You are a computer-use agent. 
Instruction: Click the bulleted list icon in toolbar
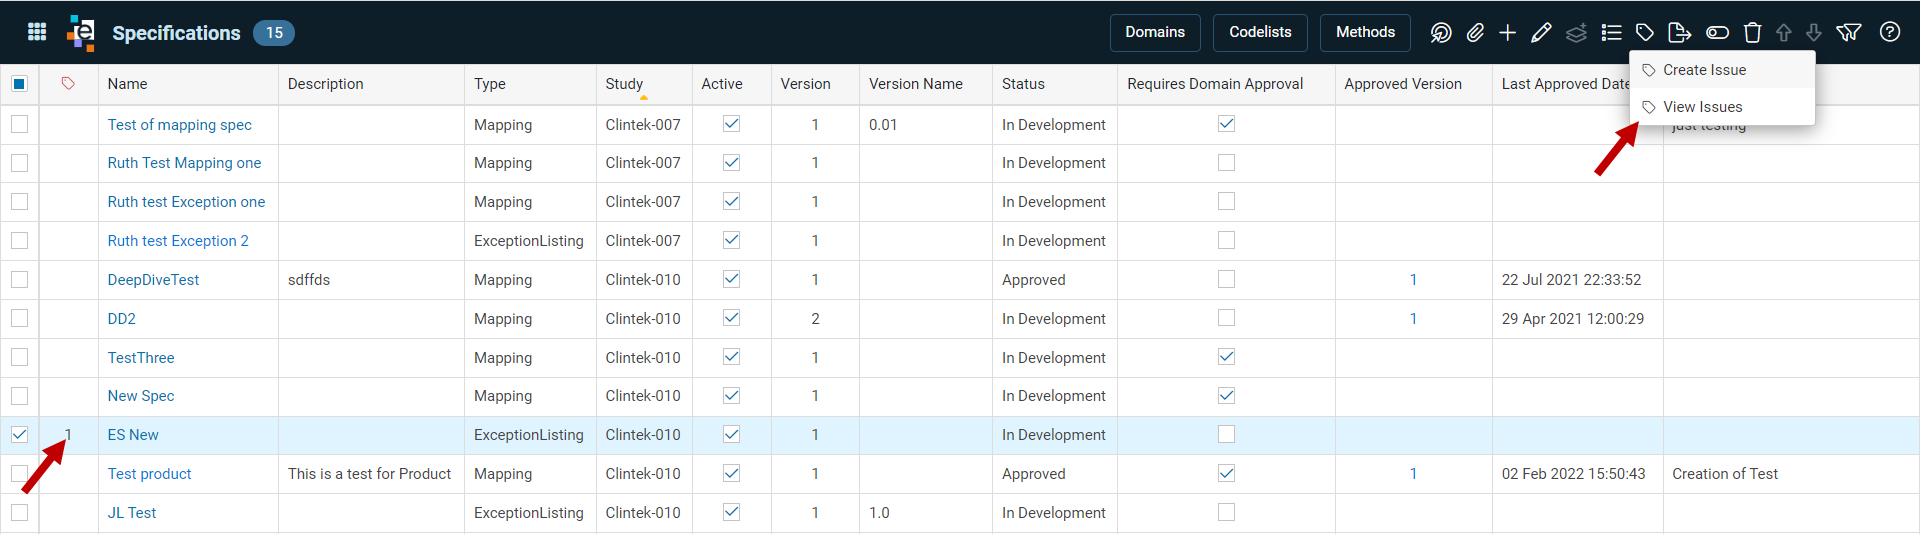(1611, 33)
